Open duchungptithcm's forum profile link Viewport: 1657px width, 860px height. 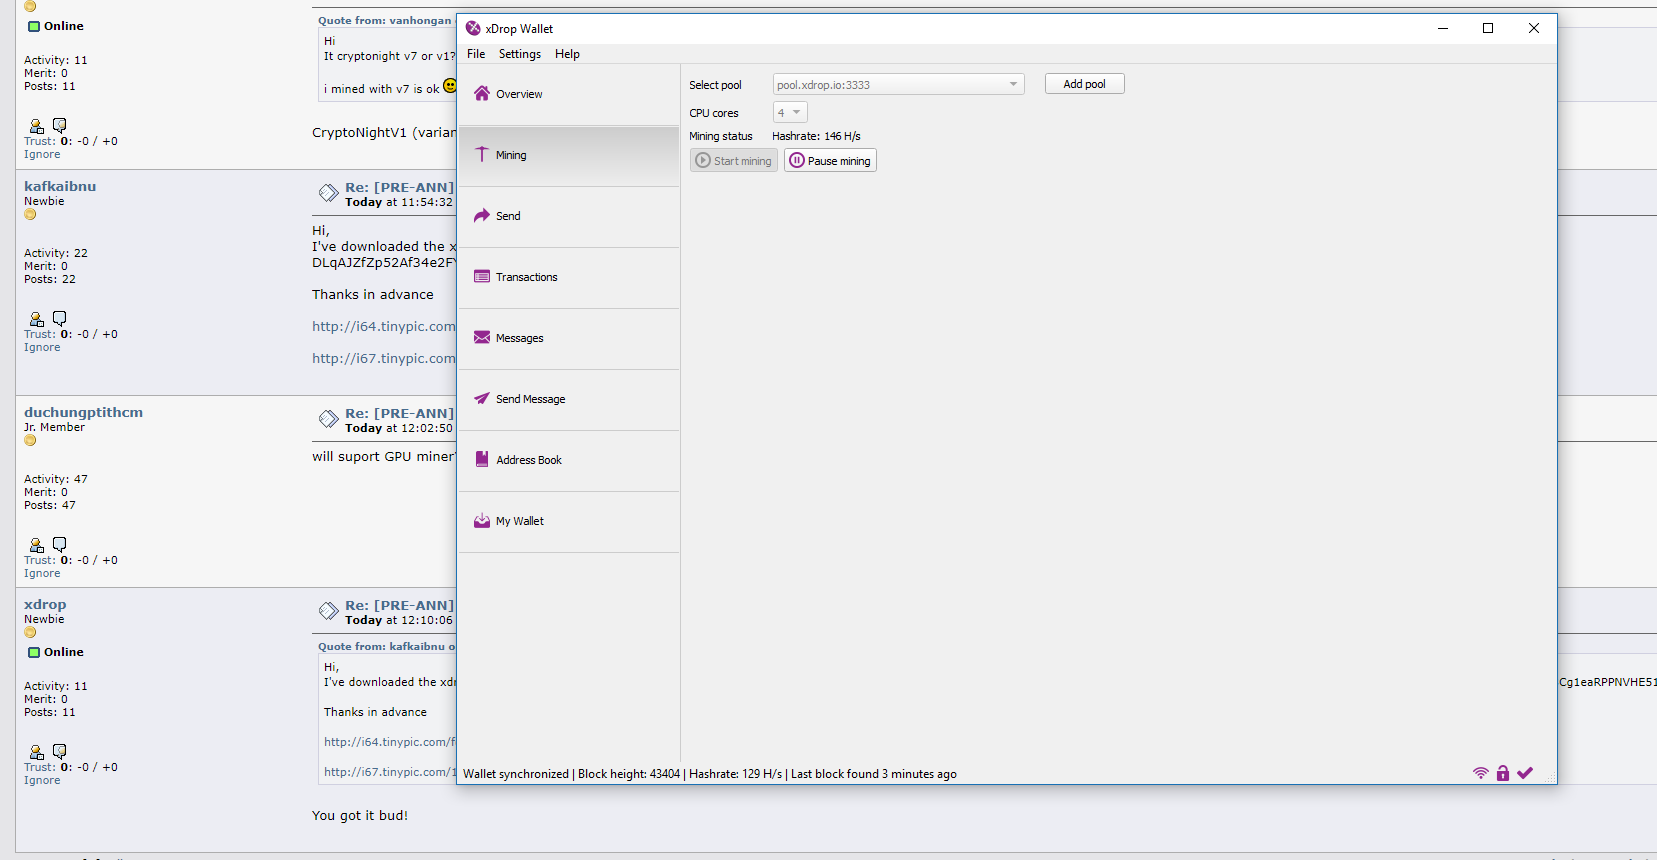coord(83,412)
